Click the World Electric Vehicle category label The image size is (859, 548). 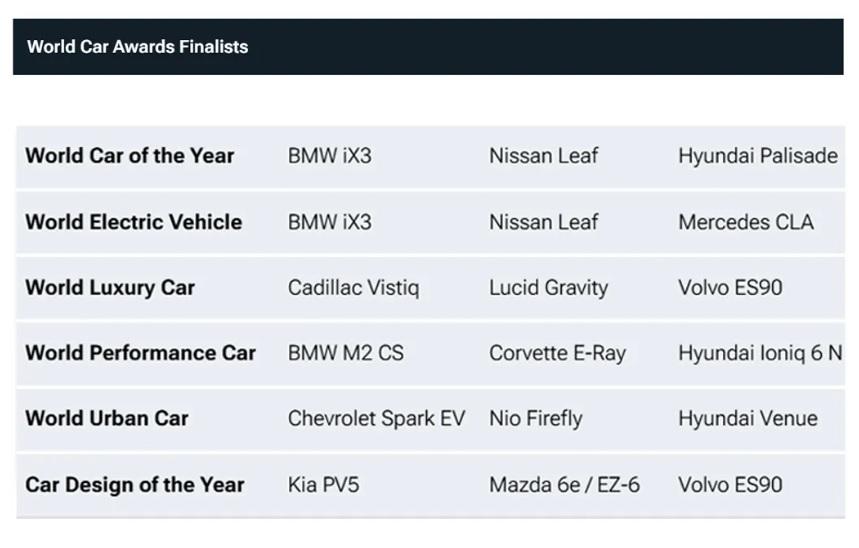click(x=134, y=222)
